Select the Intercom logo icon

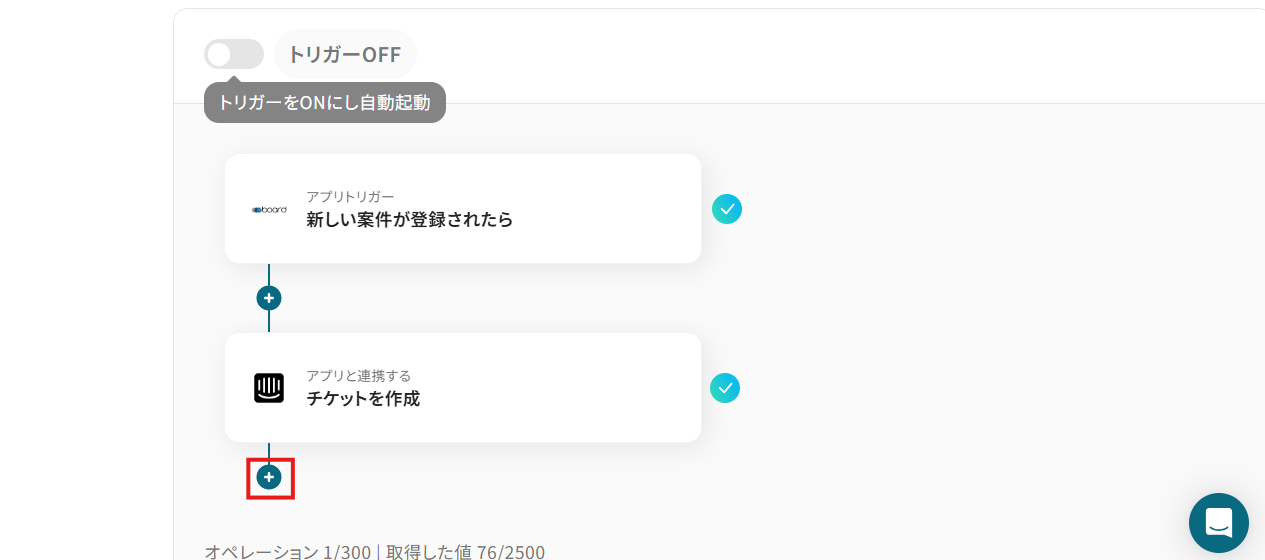(269, 388)
